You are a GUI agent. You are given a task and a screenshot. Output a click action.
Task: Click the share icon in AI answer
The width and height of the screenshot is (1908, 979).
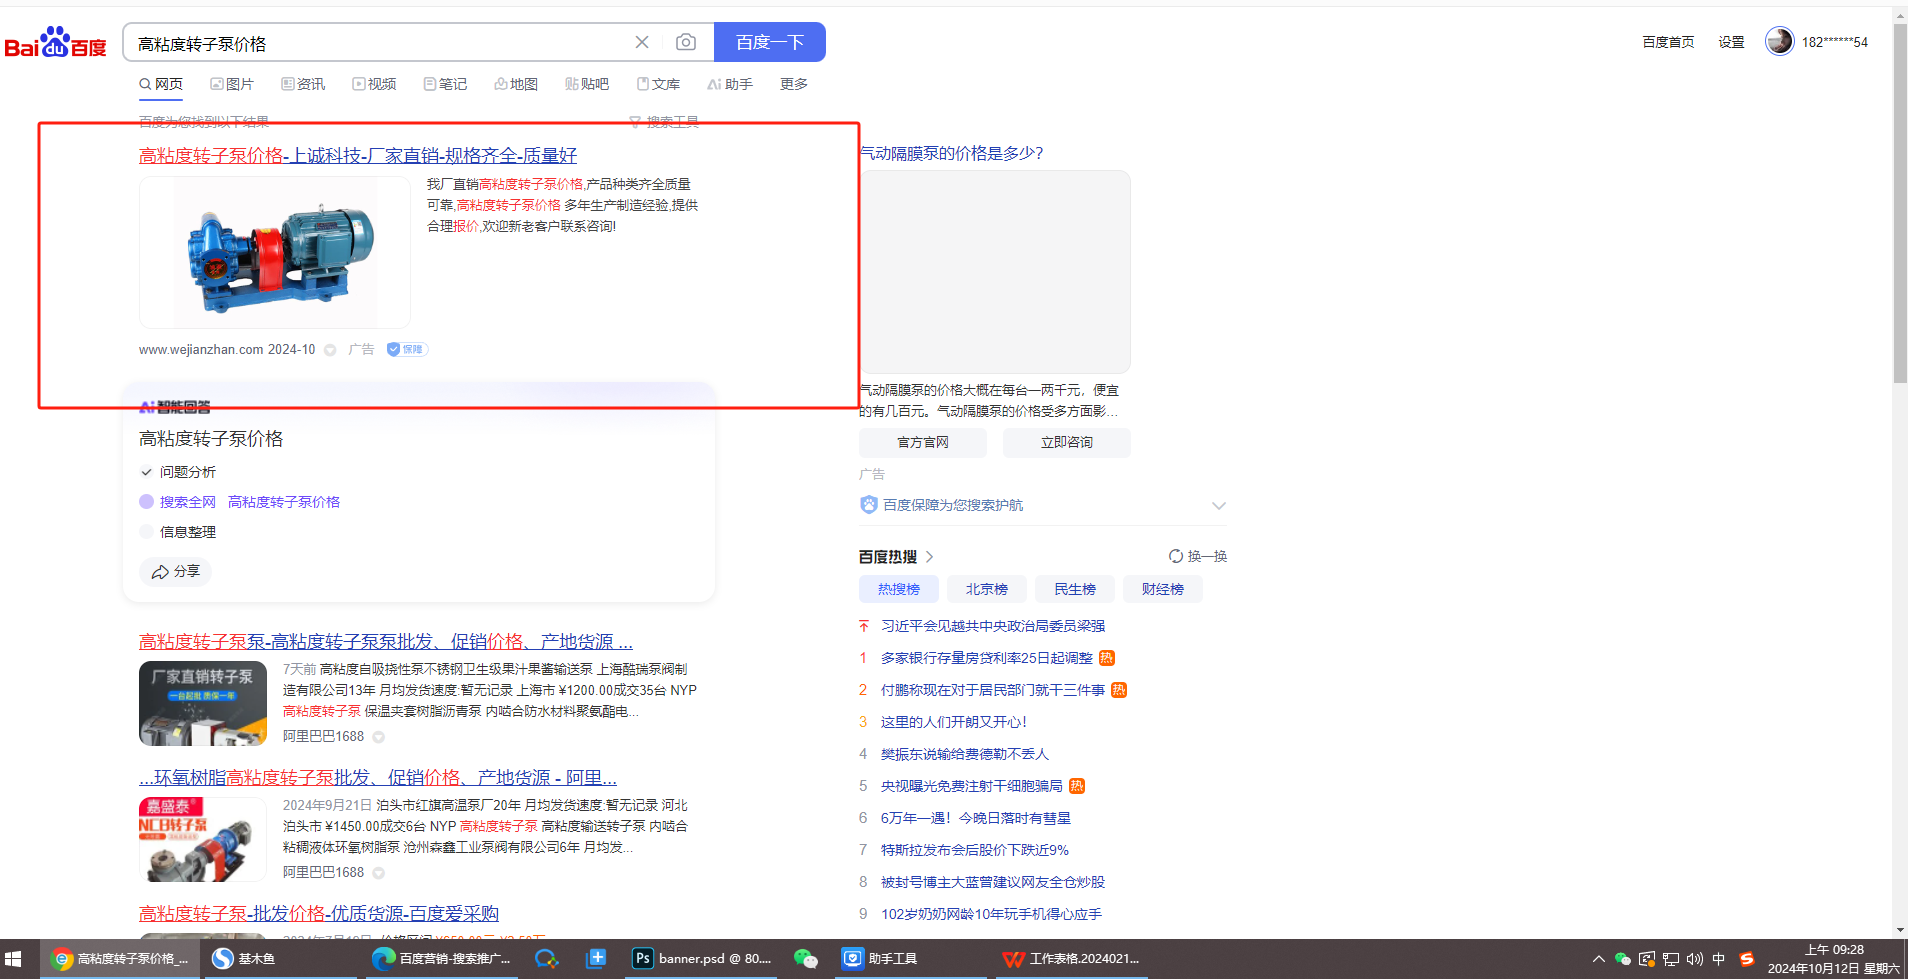160,572
